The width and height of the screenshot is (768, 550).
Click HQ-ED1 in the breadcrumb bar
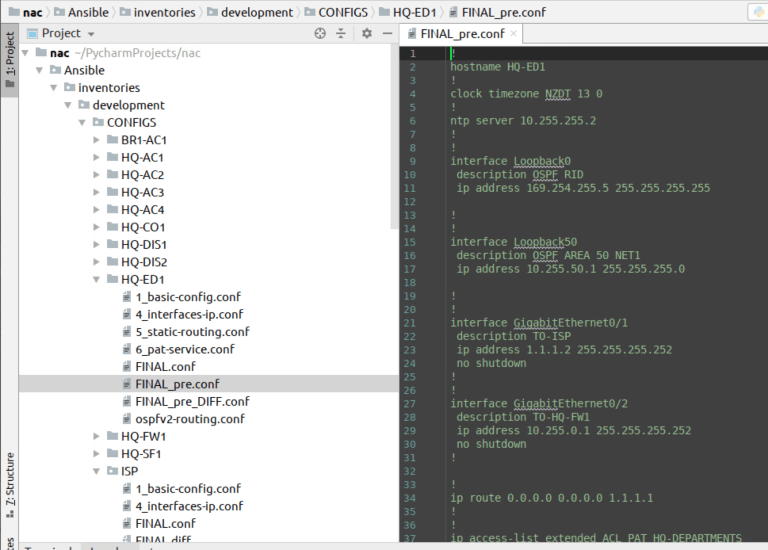(x=408, y=12)
